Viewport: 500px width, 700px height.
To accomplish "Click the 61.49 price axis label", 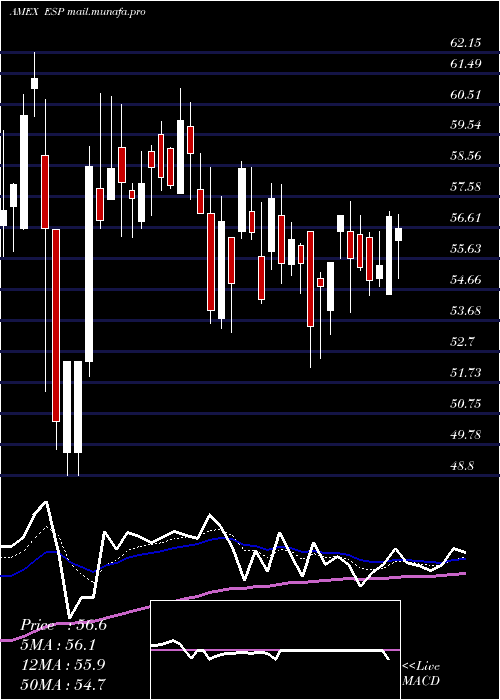I will 466,64.
